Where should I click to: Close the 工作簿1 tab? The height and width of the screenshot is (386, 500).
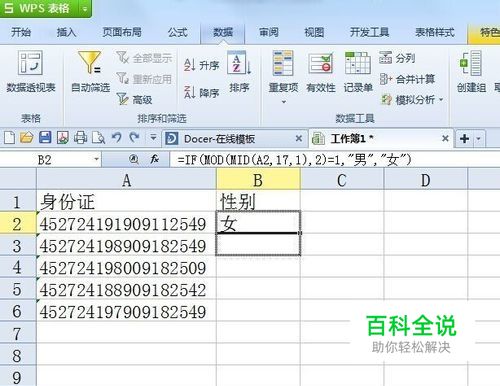coord(445,138)
